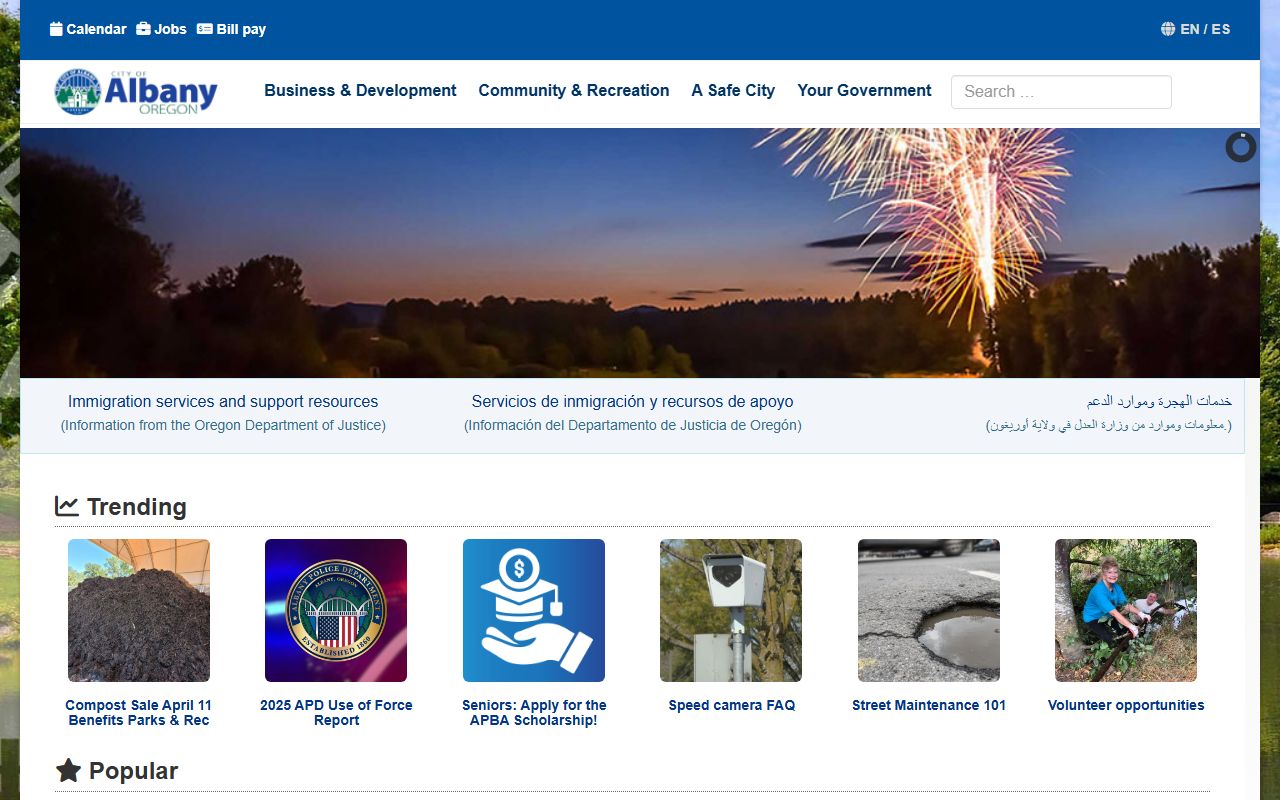The height and width of the screenshot is (800, 1280).
Task: Expand the Community & Recreation menu
Action: point(573,90)
